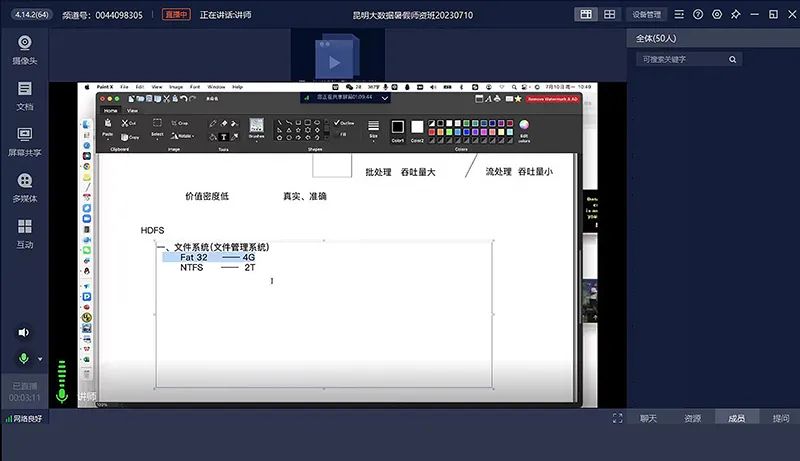Open the Rotate dropdown

[183, 136]
